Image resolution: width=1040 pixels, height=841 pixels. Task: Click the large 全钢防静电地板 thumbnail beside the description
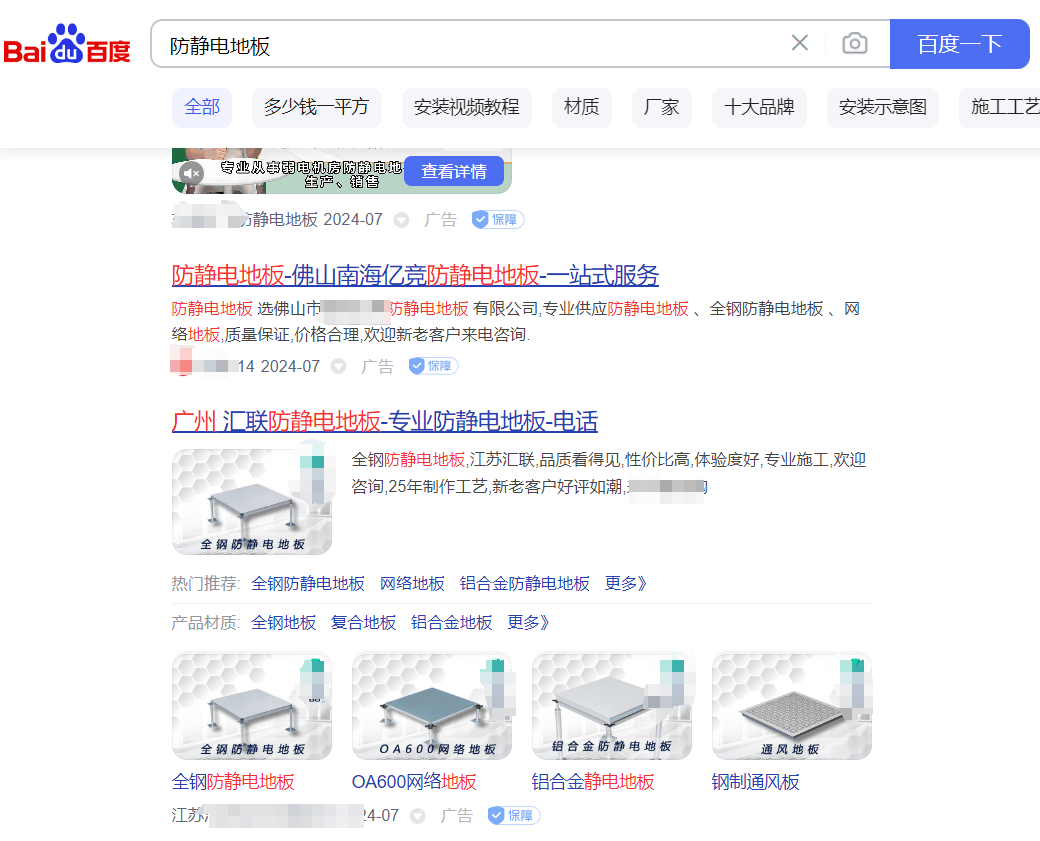point(252,501)
